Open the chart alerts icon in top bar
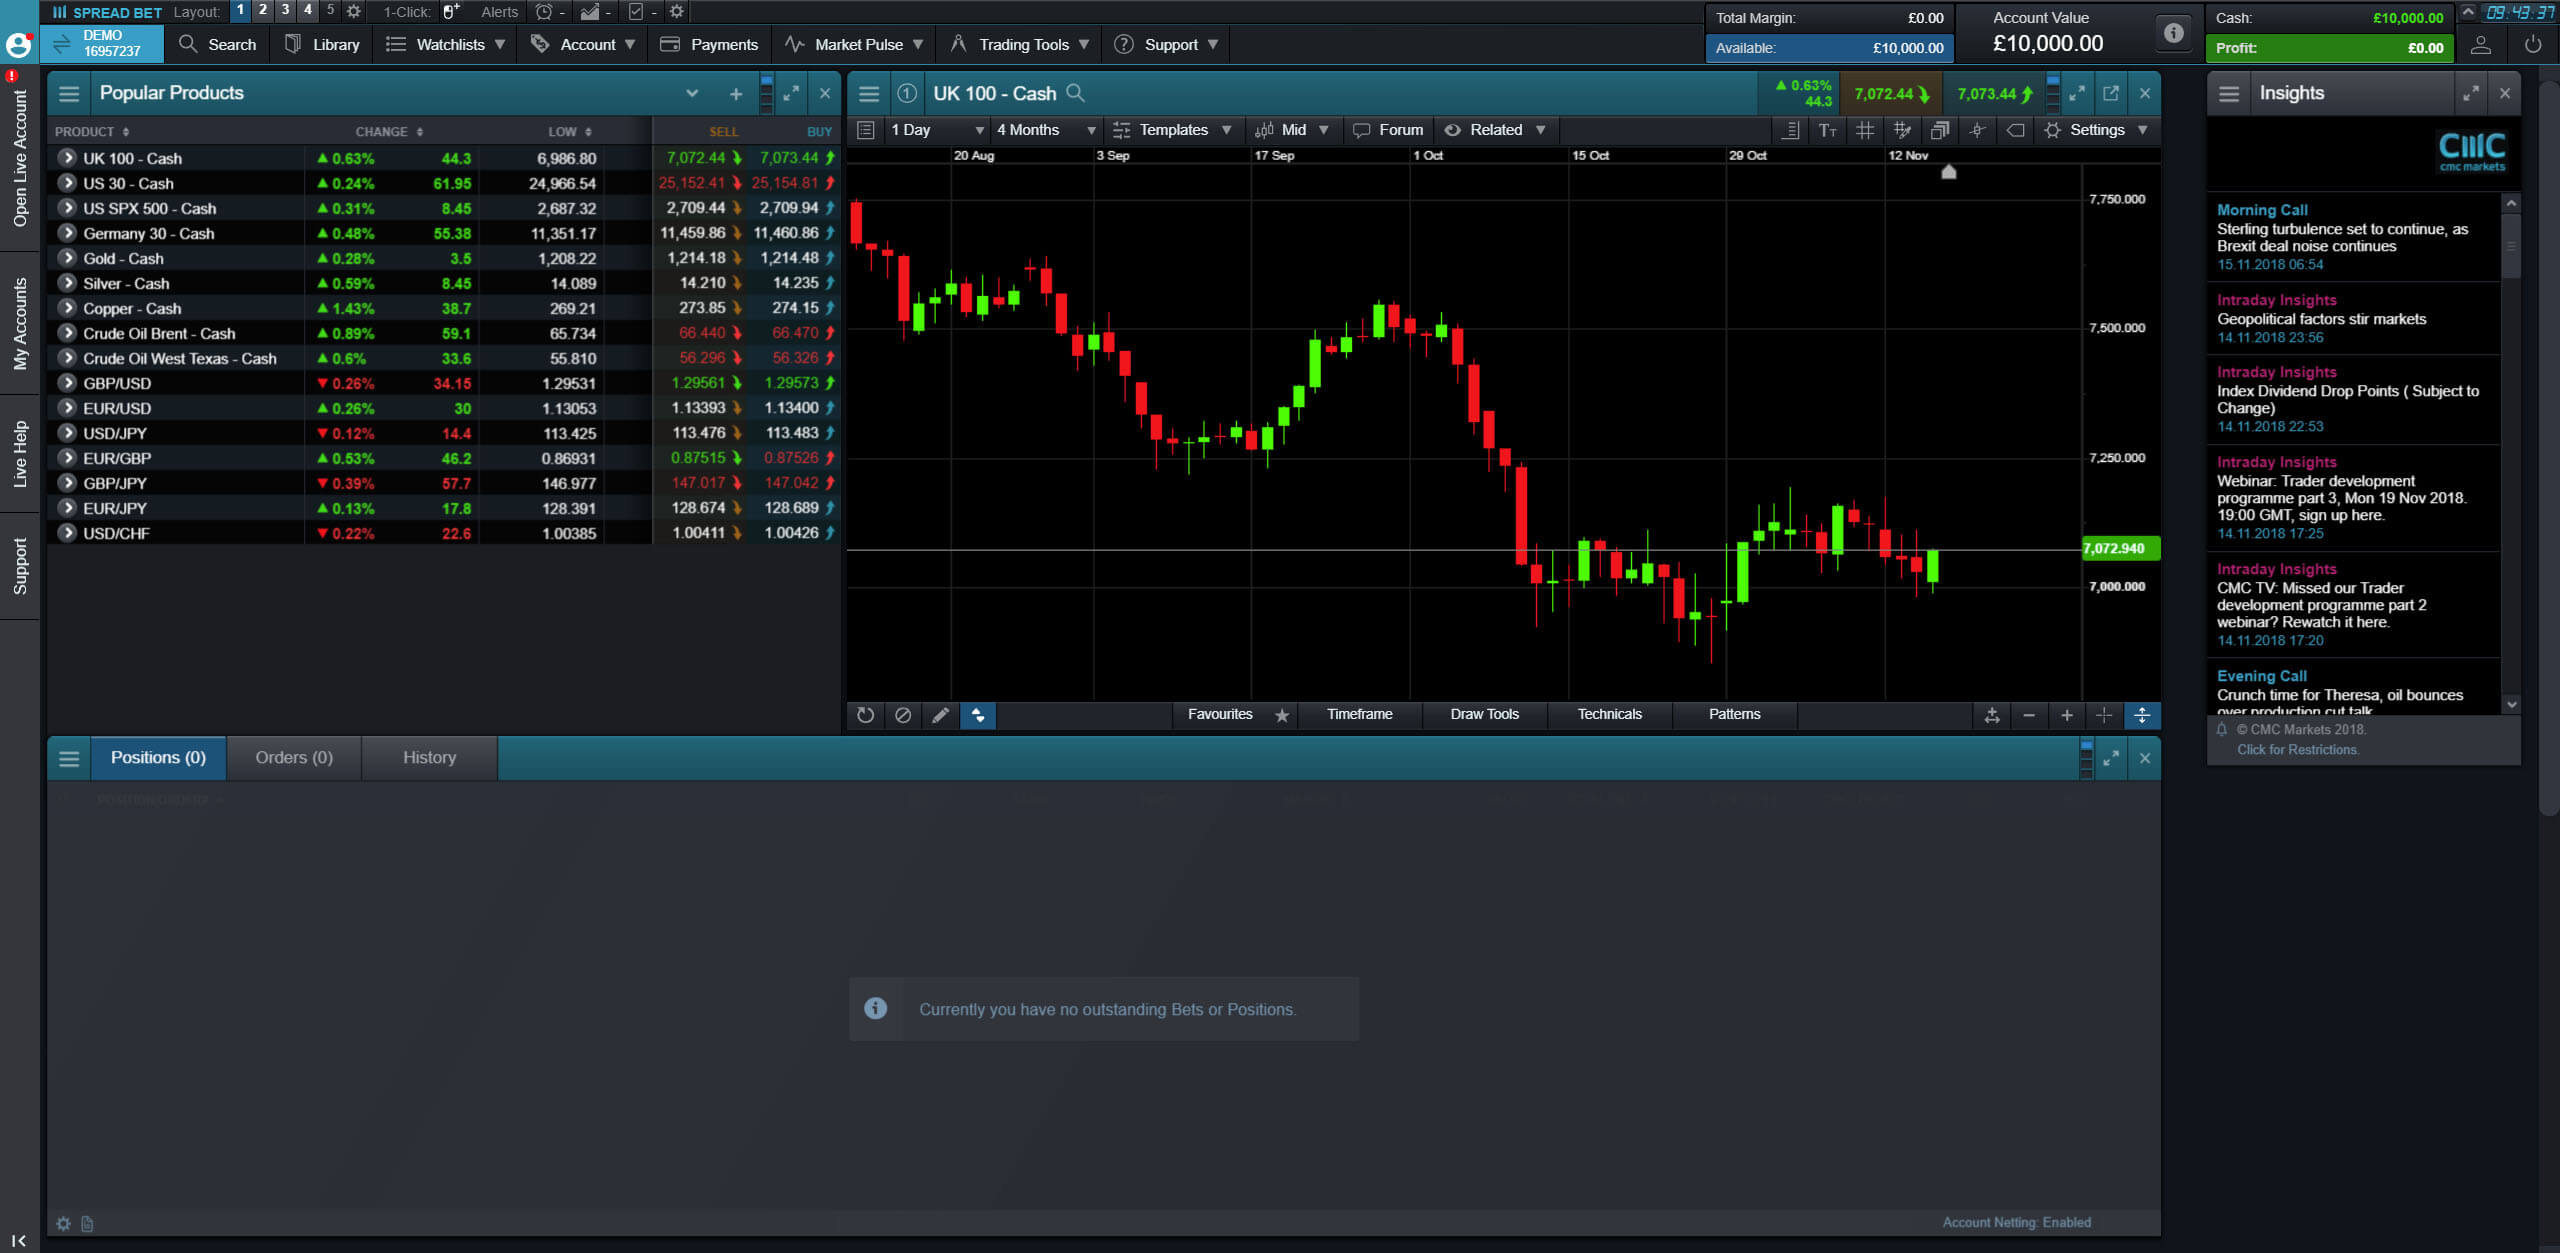 pyautogui.click(x=590, y=11)
